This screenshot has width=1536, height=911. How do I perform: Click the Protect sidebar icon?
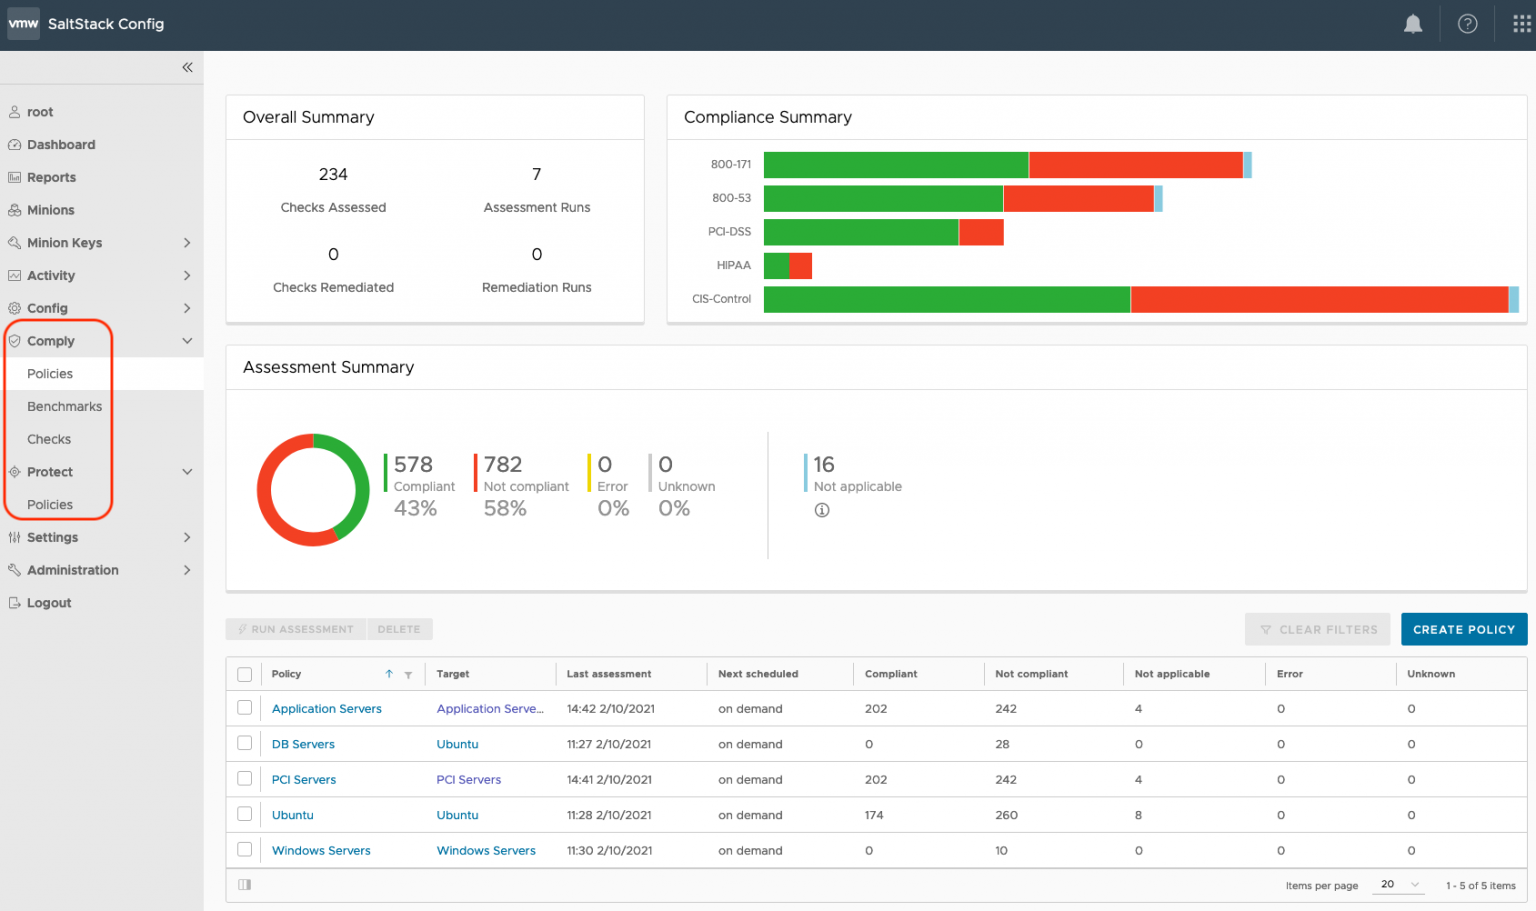[14, 472]
